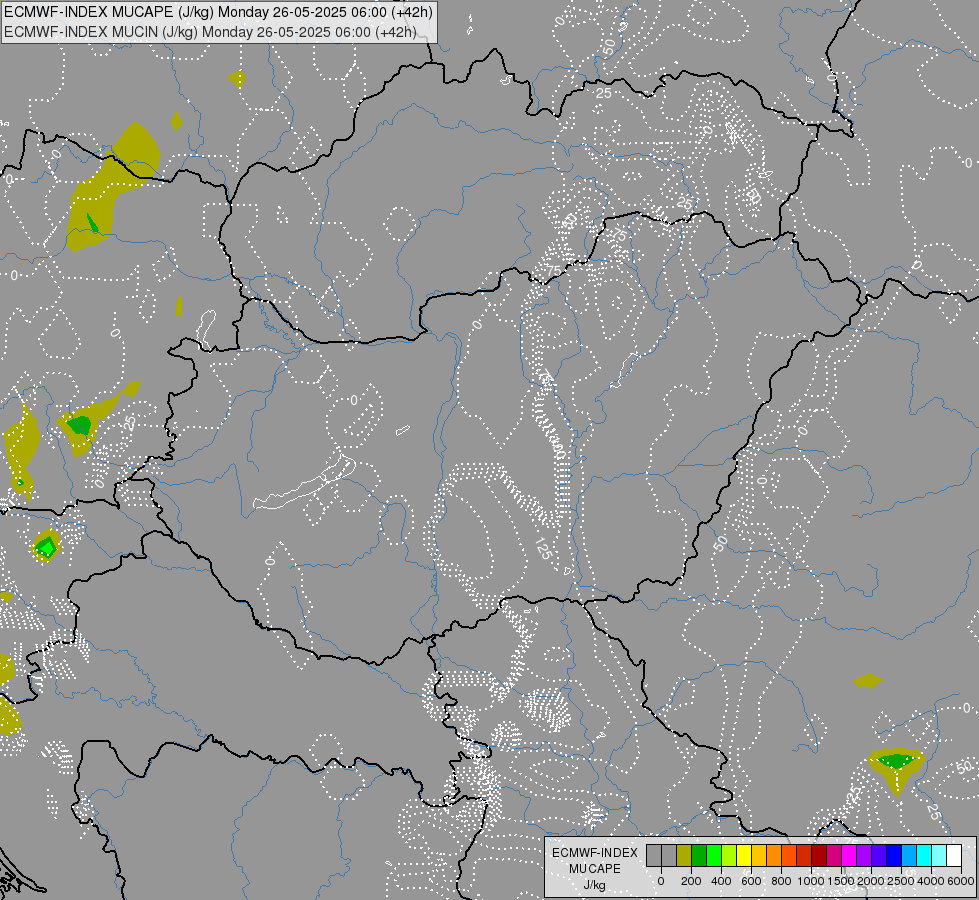This screenshot has width=979, height=900.
Task: Click the legend value label 4000
Action: pos(931,881)
